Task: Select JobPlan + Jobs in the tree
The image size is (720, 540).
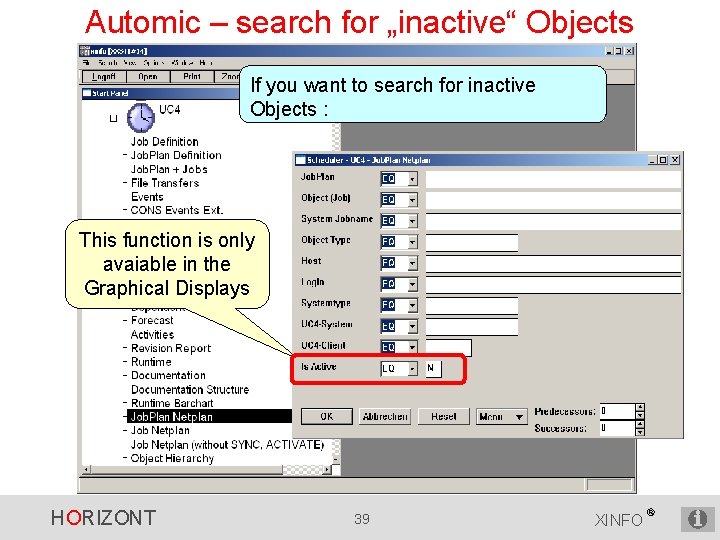Action: 169,169
